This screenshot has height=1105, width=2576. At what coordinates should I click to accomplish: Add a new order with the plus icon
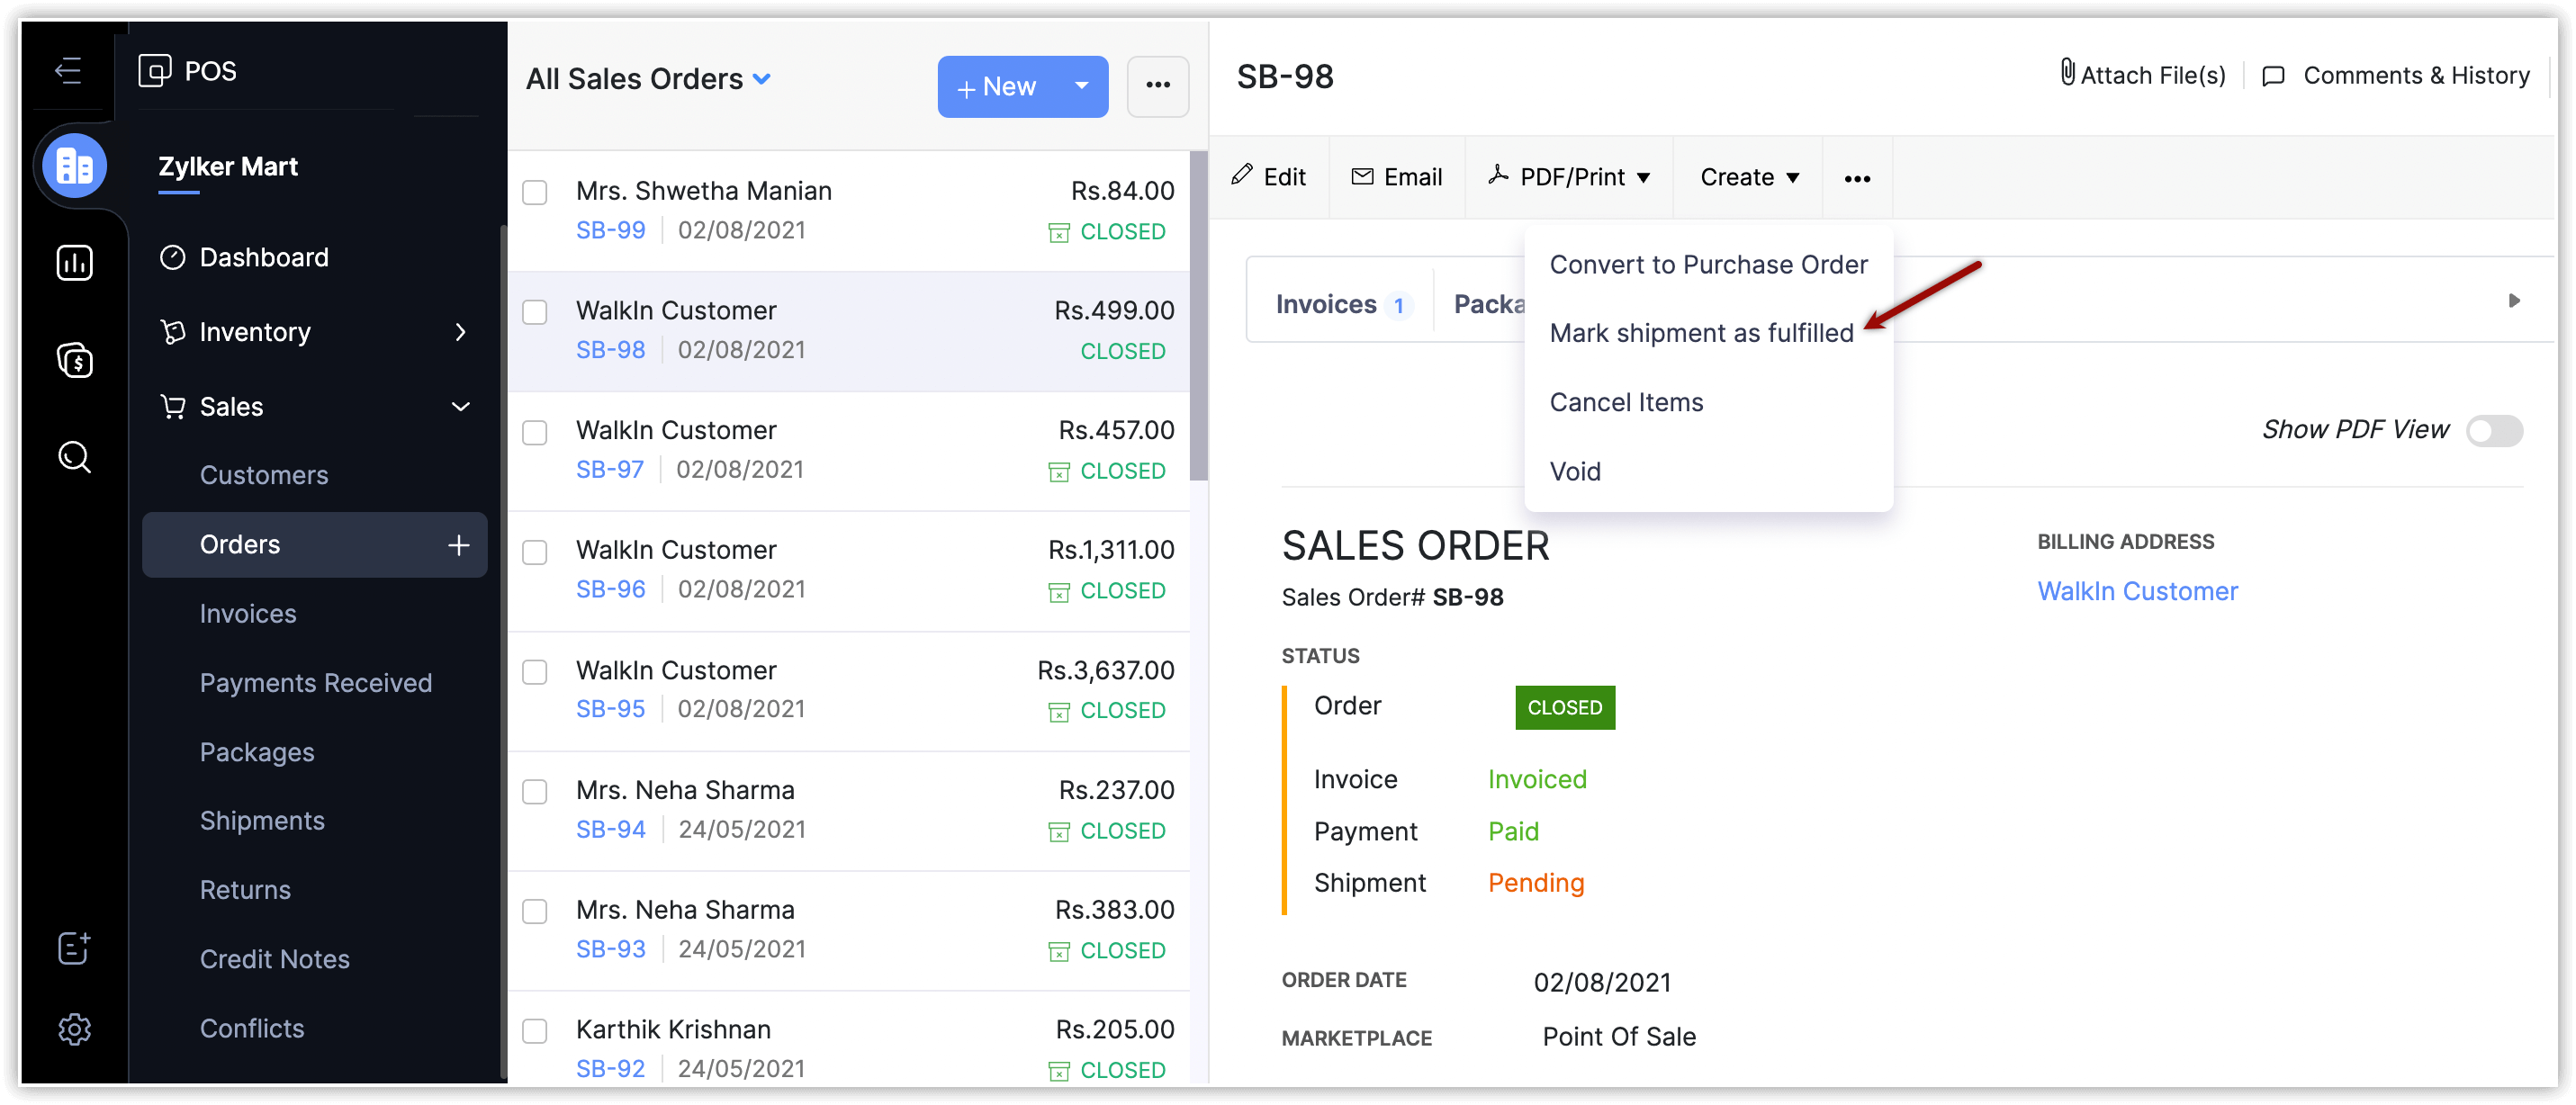tap(458, 545)
